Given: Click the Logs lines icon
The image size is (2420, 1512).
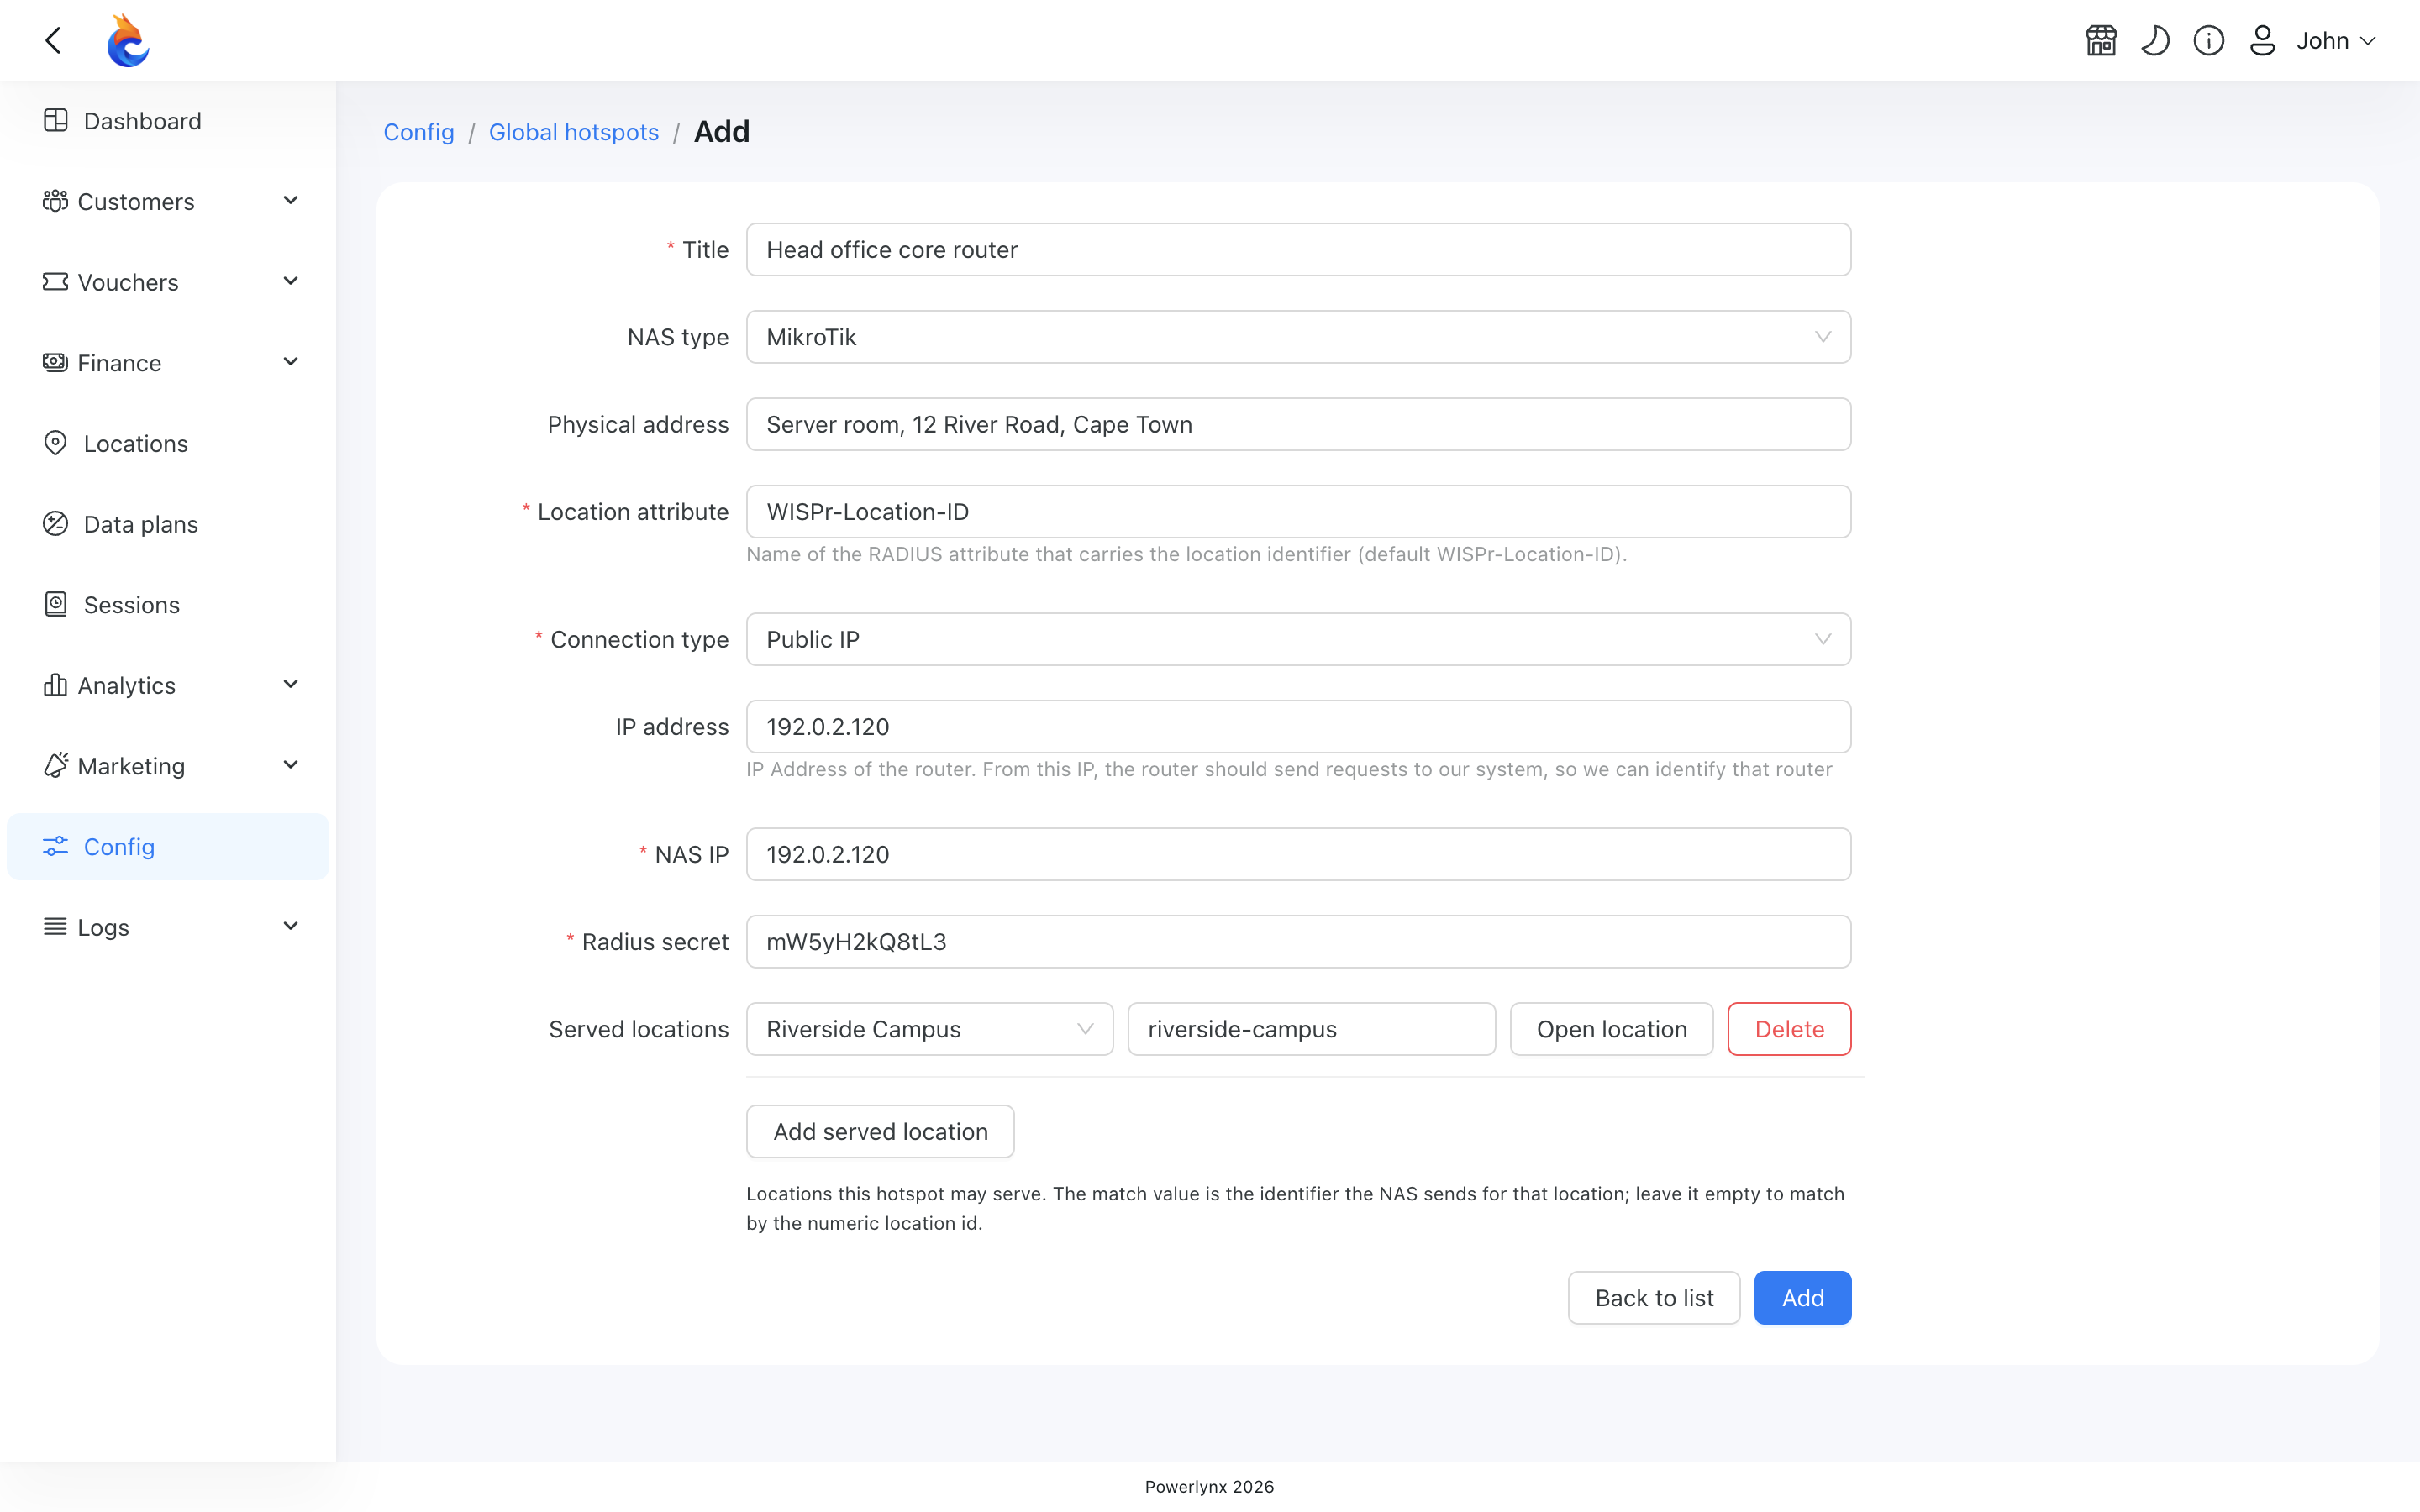Looking at the screenshot, I should (x=55, y=926).
